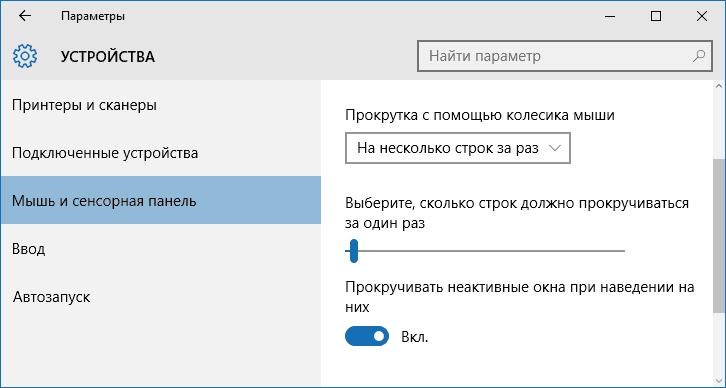Image resolution: width=726 pixels, height=388 pixels.
Task: Select Мышь и сенсорная панель
Action: [x=160, y=200]
